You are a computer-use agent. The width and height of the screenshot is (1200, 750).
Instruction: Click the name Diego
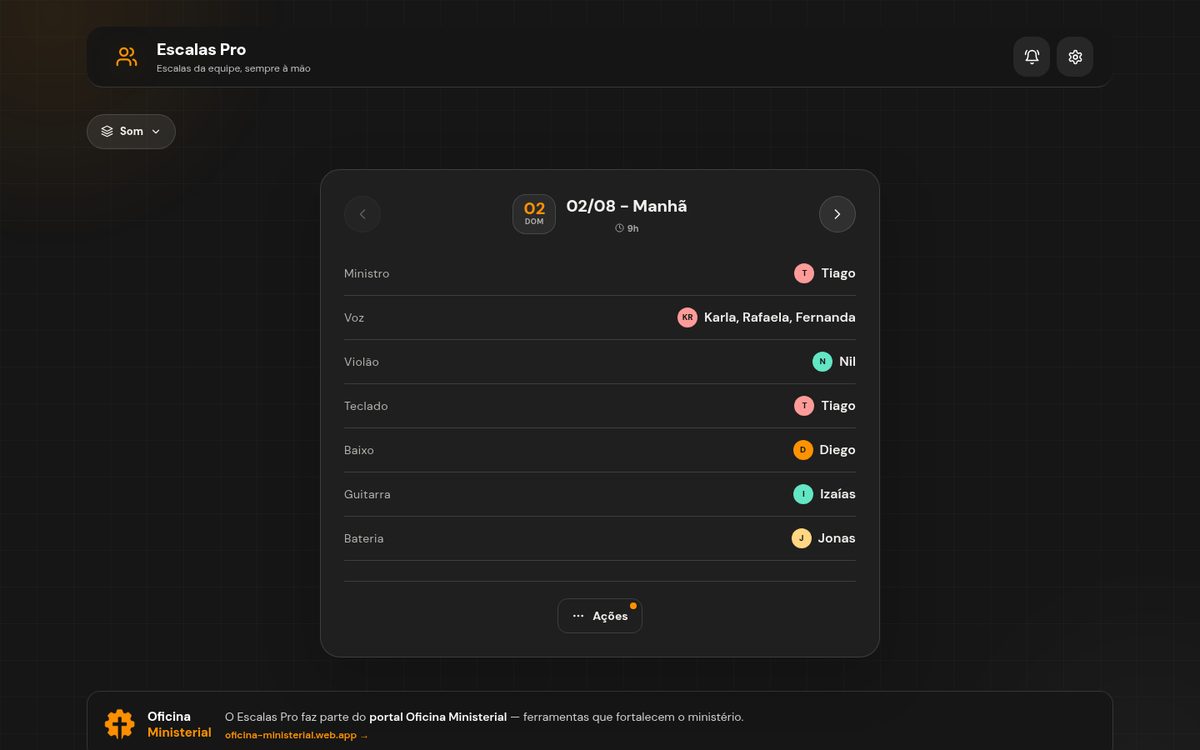coord(838,450)
